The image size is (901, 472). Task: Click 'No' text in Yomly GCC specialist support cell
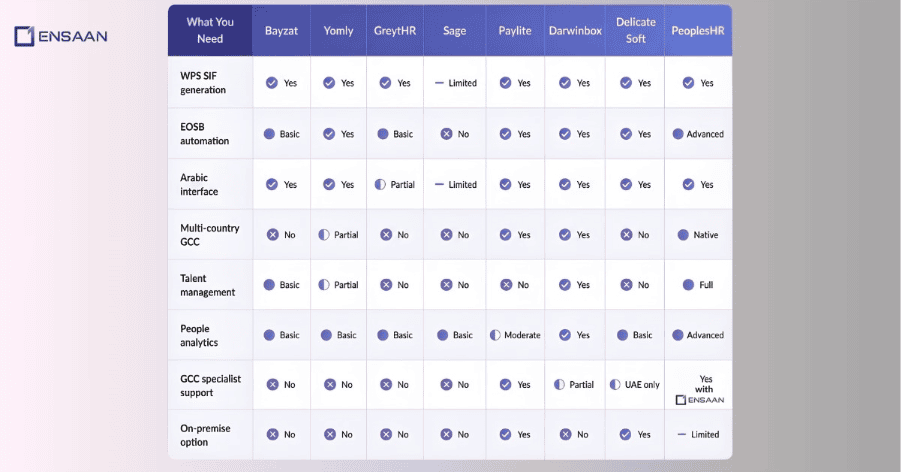pyautogui.click(x=346, y=385)
